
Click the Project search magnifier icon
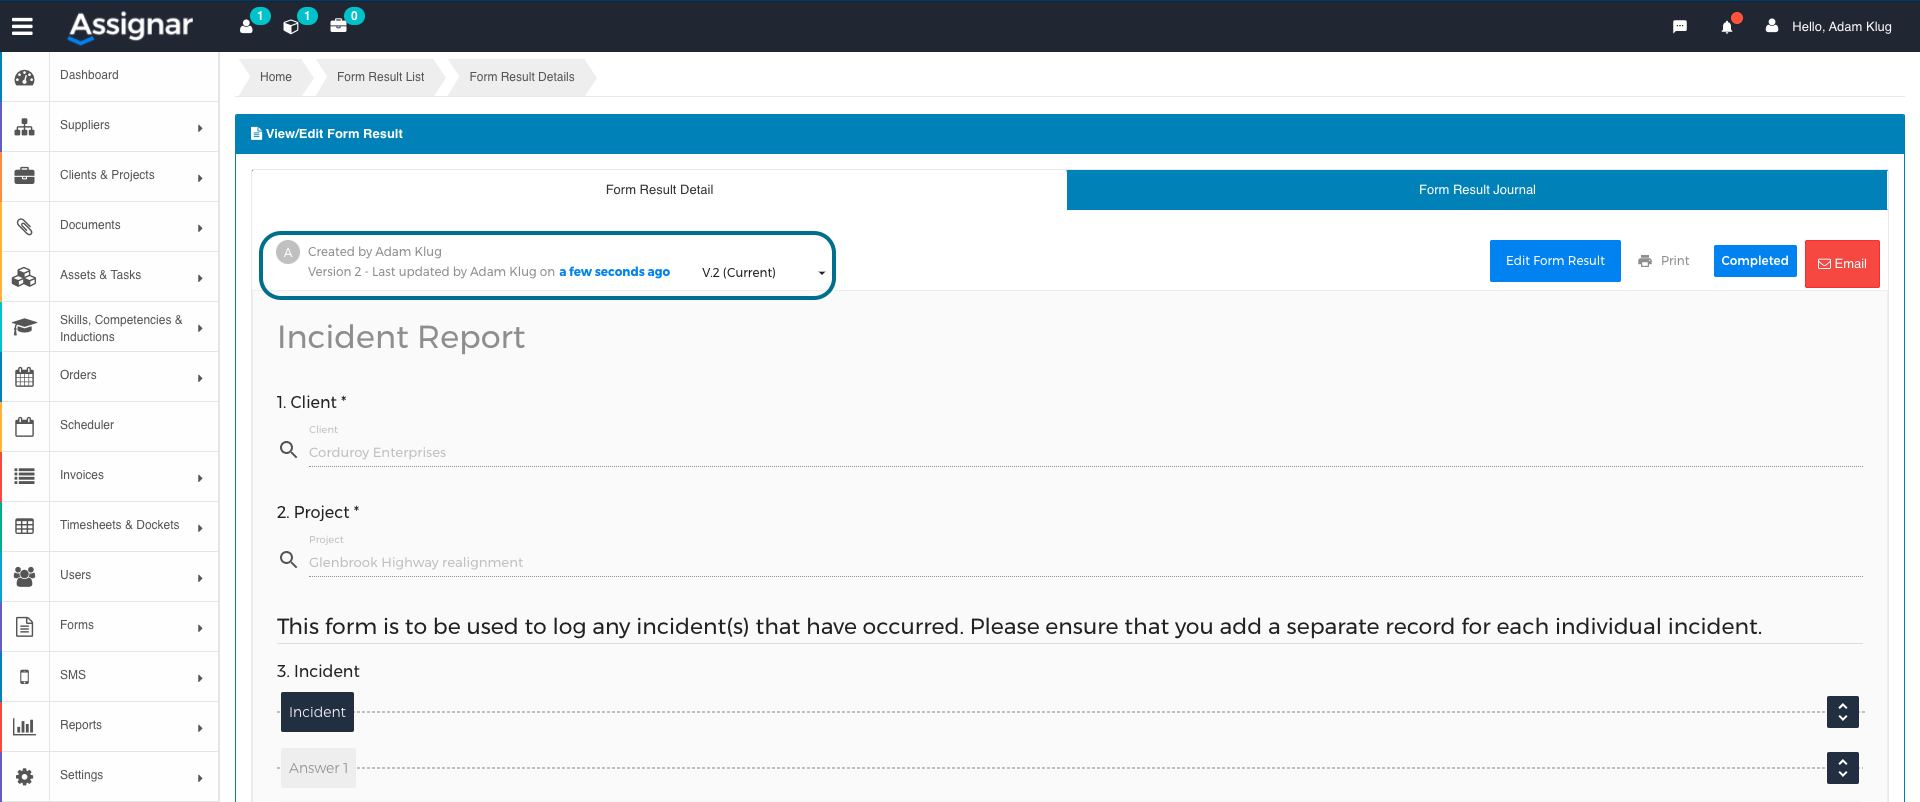point(288,560)
